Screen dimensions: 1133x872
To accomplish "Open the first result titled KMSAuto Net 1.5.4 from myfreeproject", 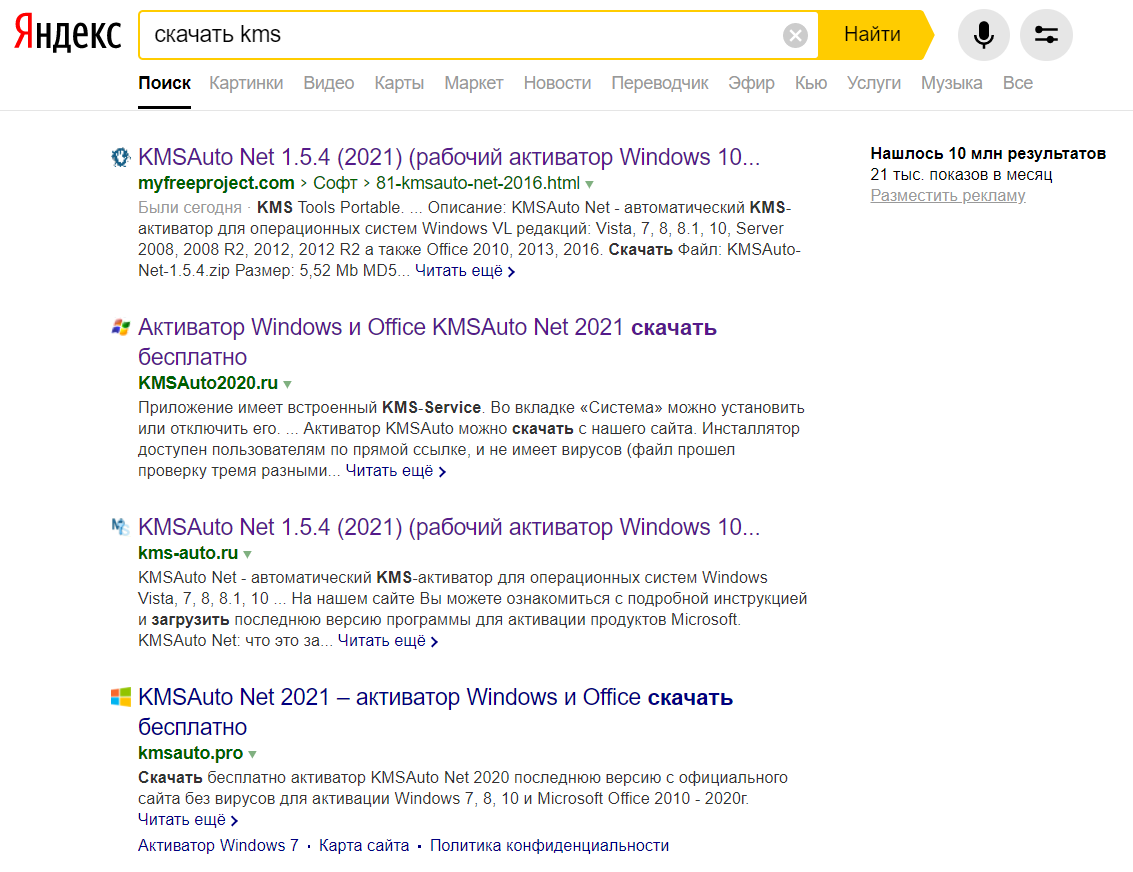I will click(449, 157).
